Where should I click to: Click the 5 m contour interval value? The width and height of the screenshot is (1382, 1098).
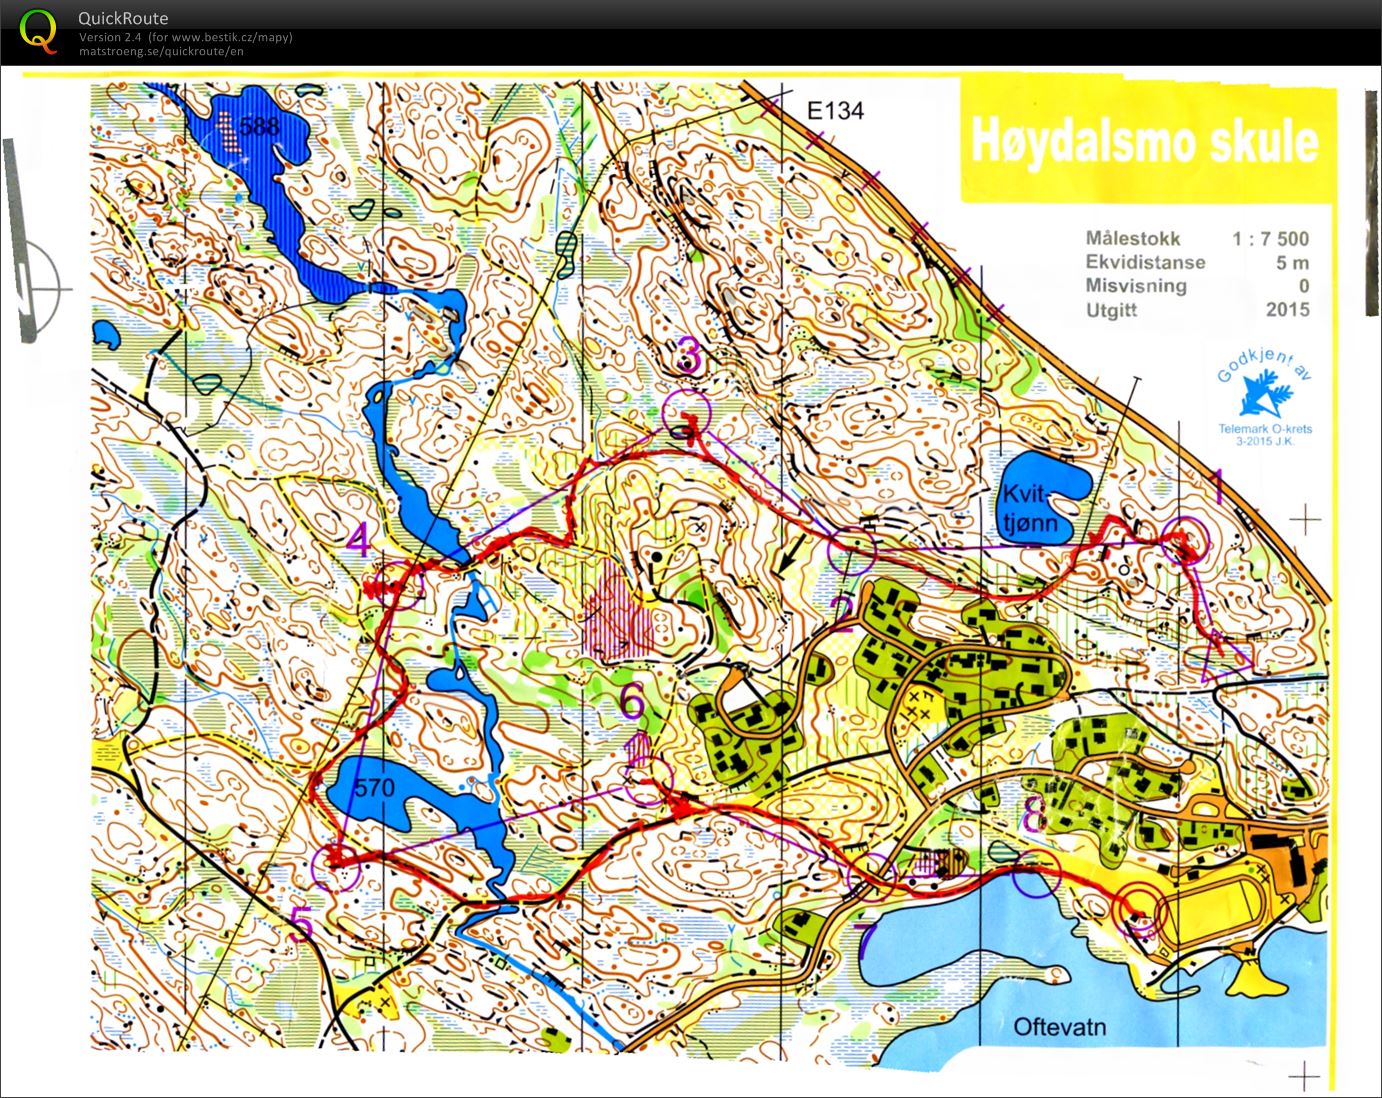pos(1292,262)
